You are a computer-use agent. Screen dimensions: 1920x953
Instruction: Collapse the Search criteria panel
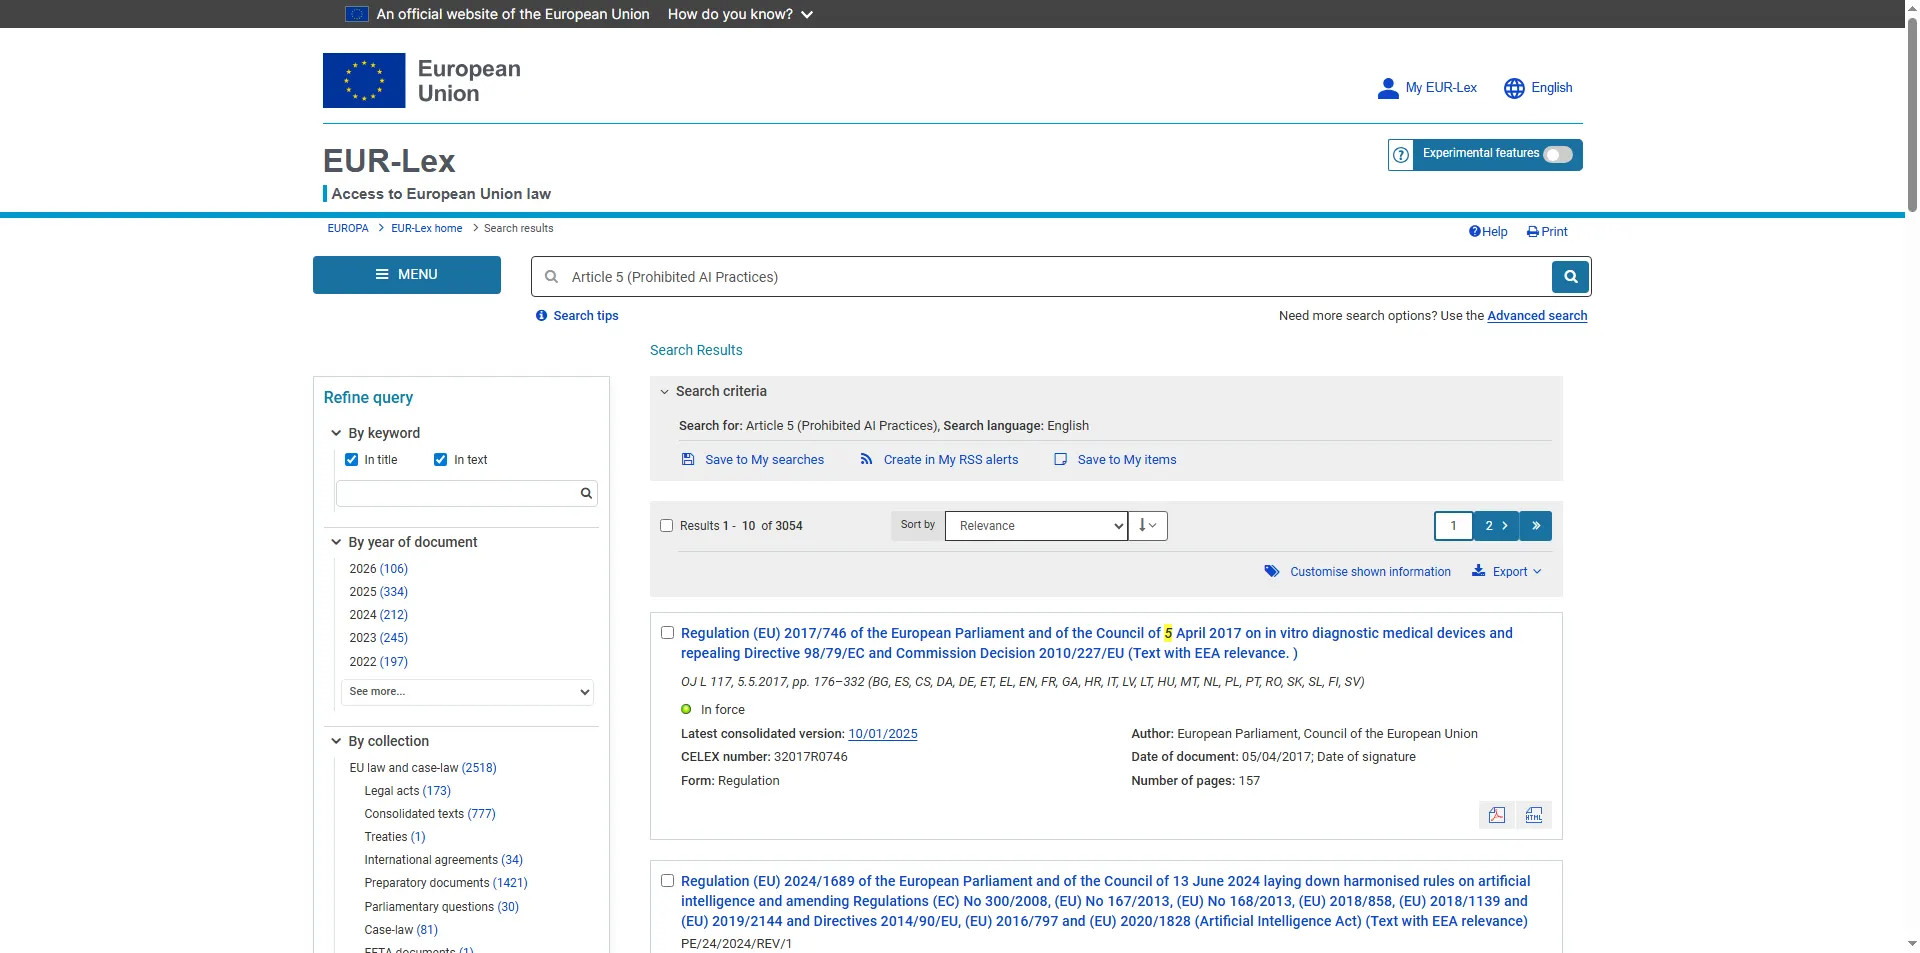[713, 391]
